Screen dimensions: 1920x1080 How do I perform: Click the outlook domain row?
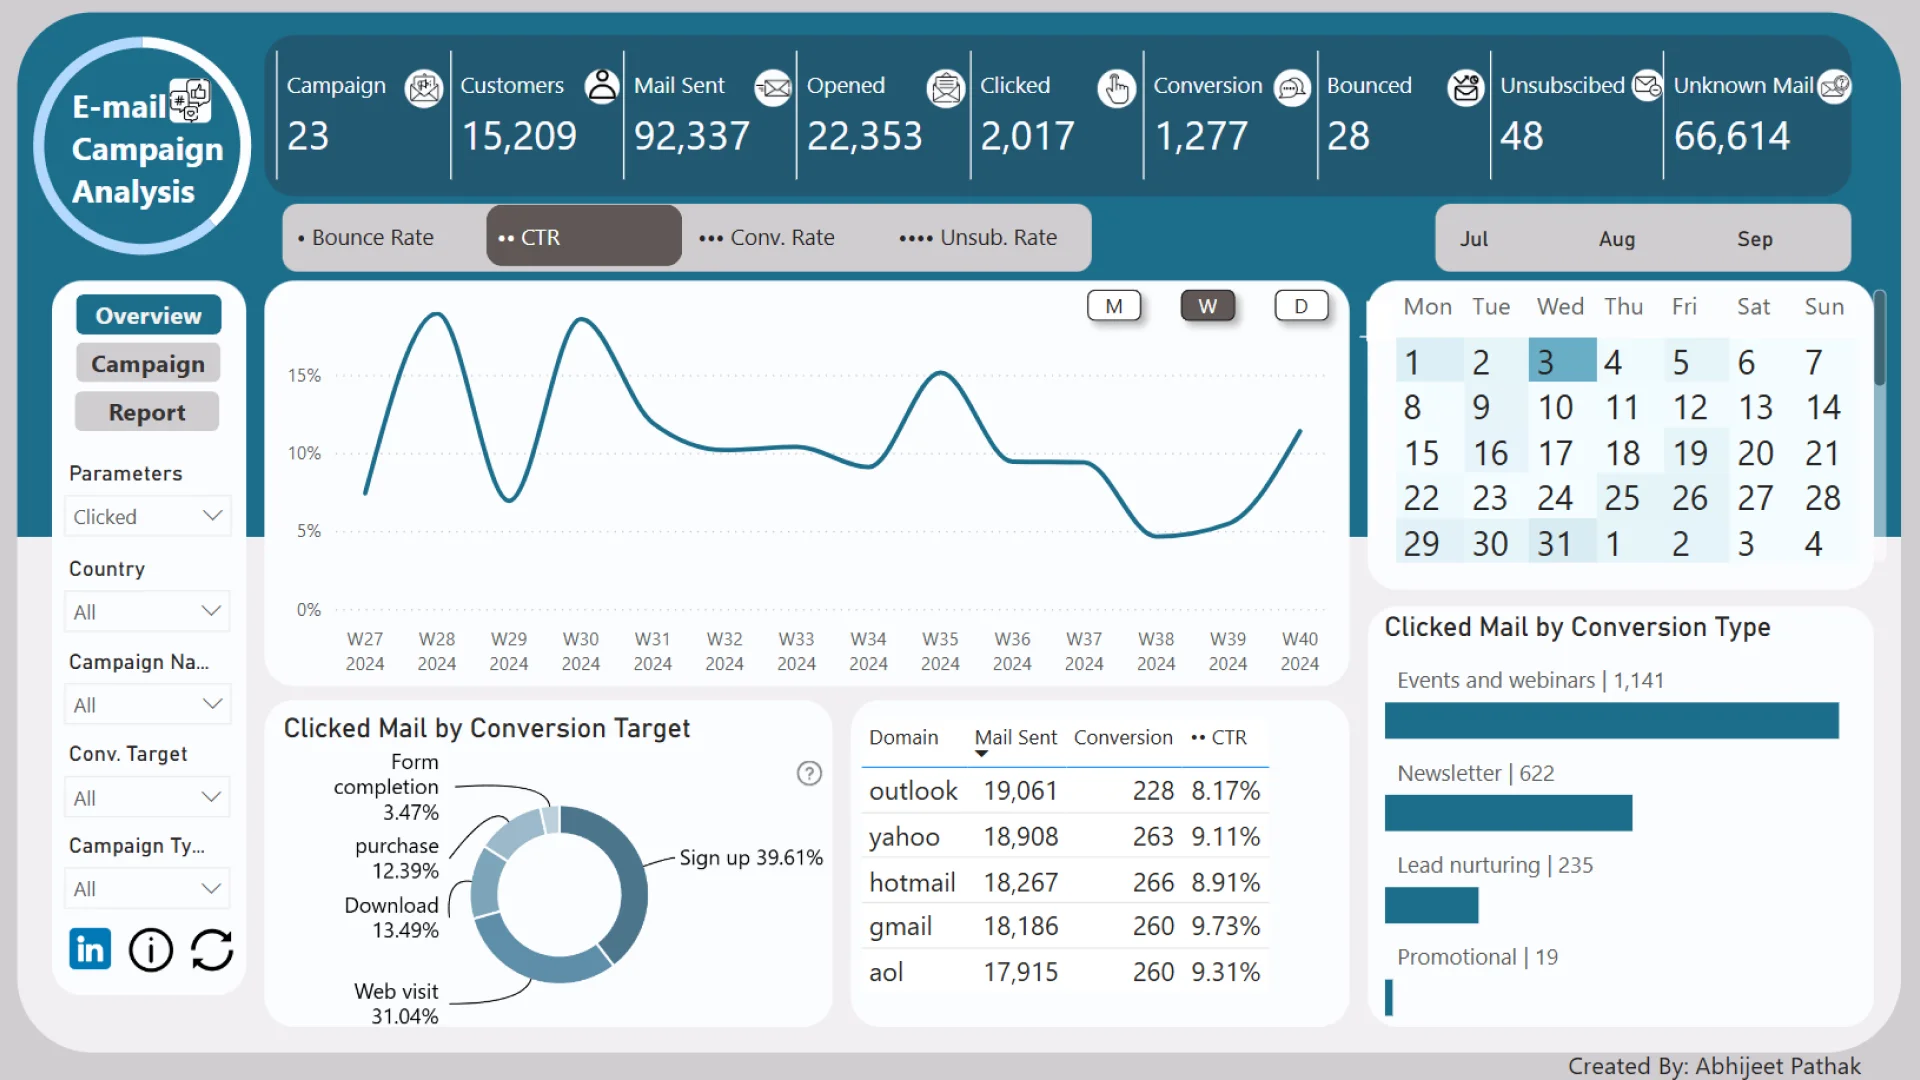[1065, 790]
